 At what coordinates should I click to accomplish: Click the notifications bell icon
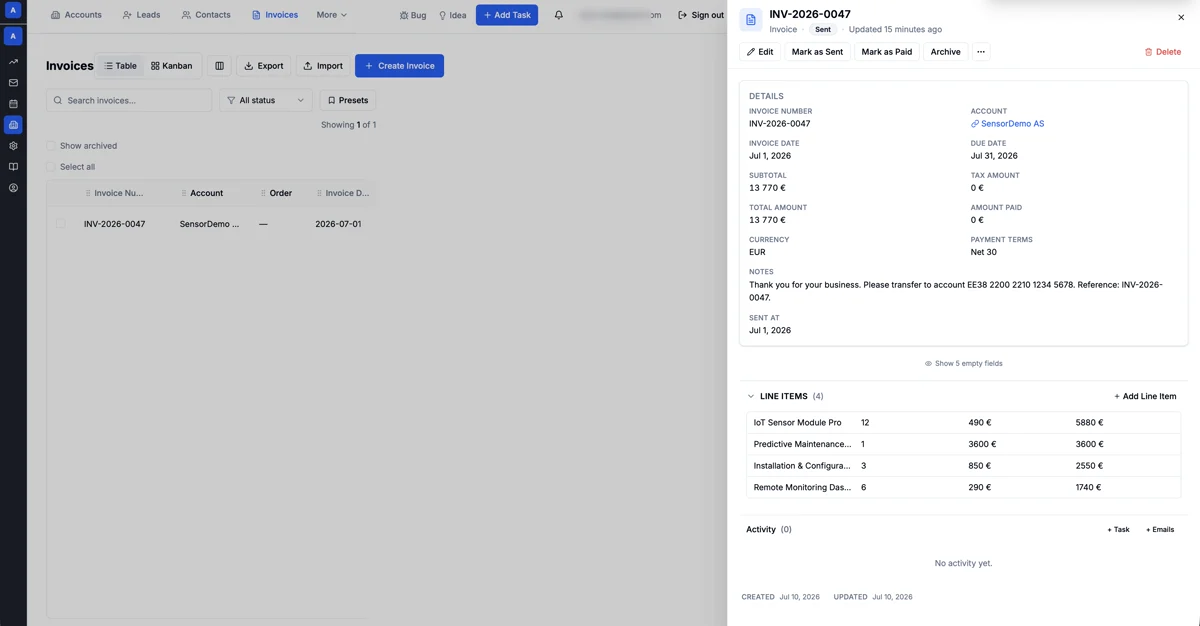point(559,15)
